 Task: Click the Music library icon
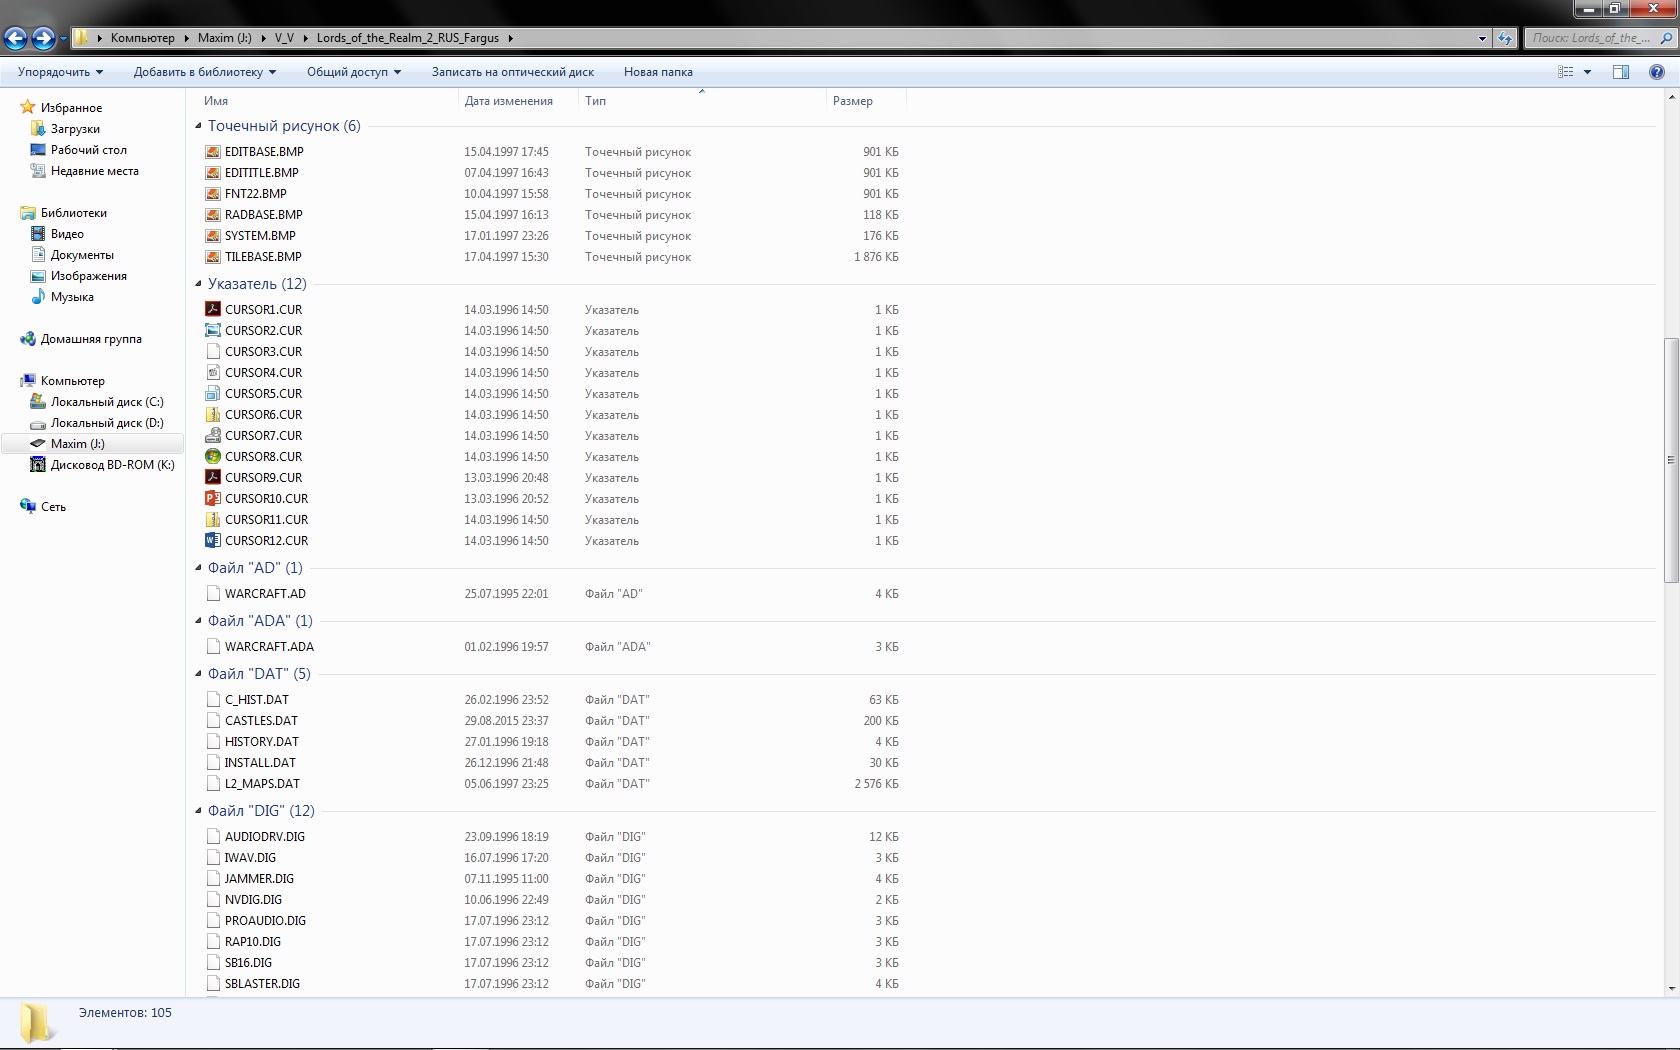pyautogui.click(x=38, y=297)
